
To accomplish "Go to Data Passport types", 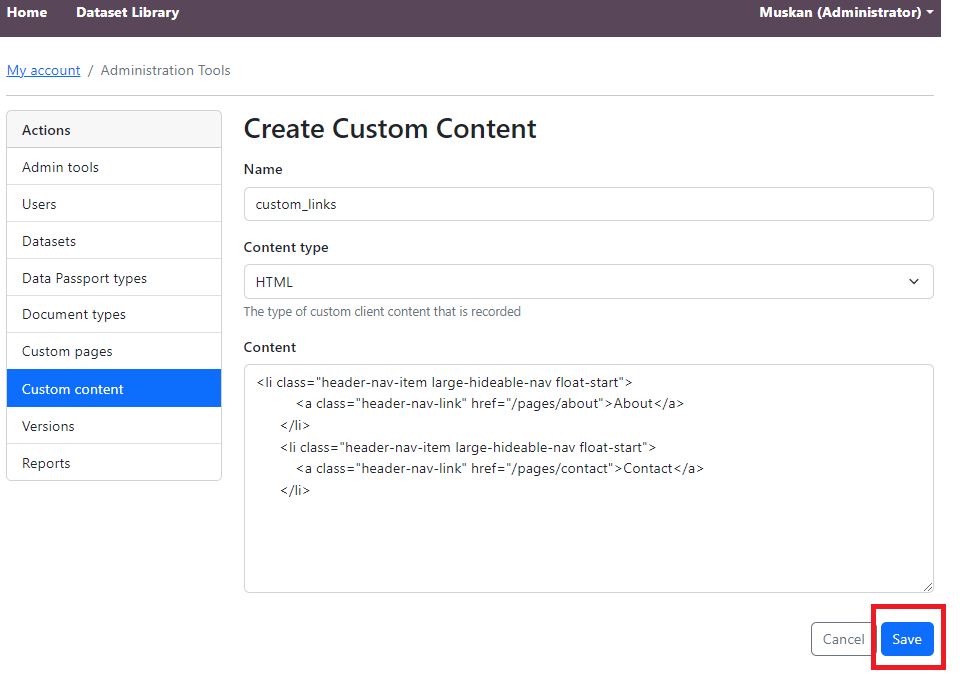I will point(84,278).
